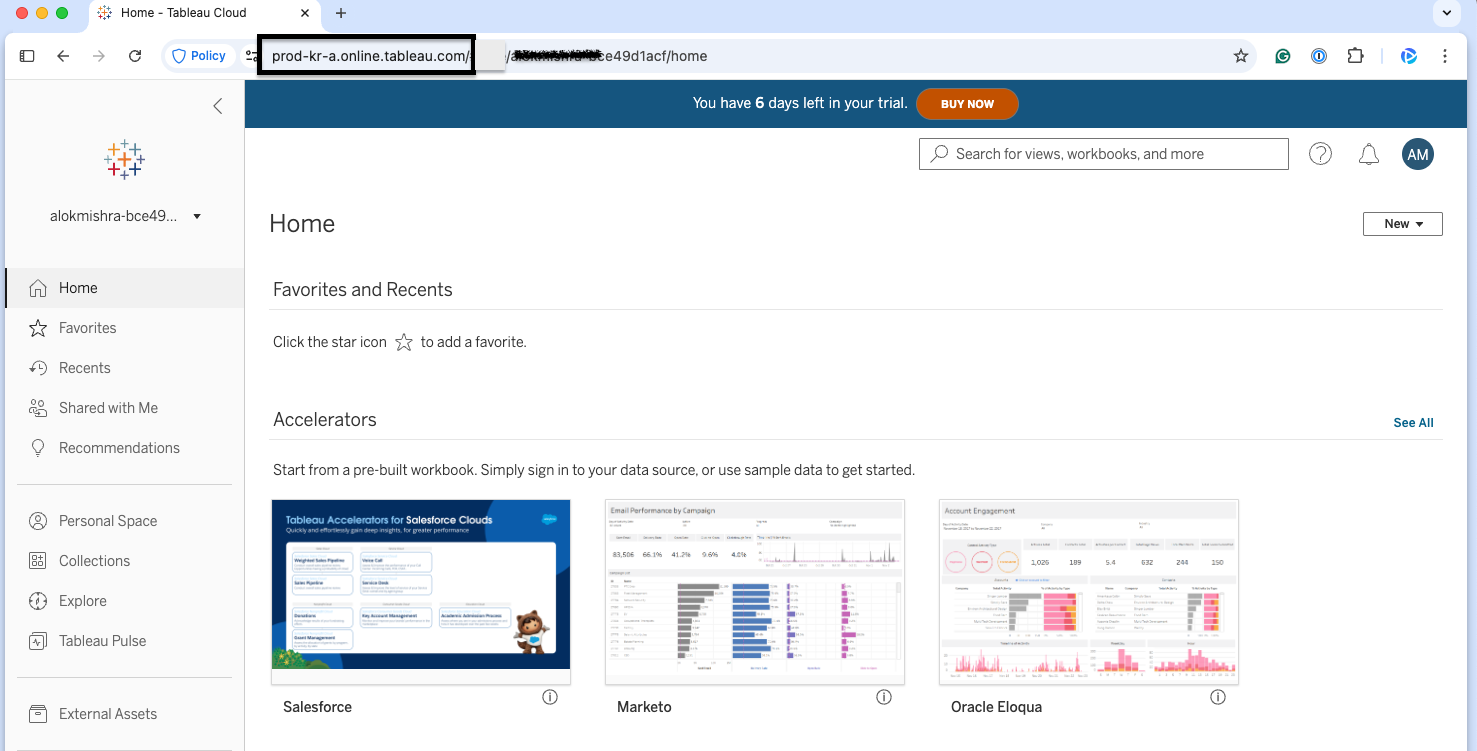The image size is (1477, 751).
Task: Select Explore in the sidebar
Action: pyautogui.click(x=83, y=600)
